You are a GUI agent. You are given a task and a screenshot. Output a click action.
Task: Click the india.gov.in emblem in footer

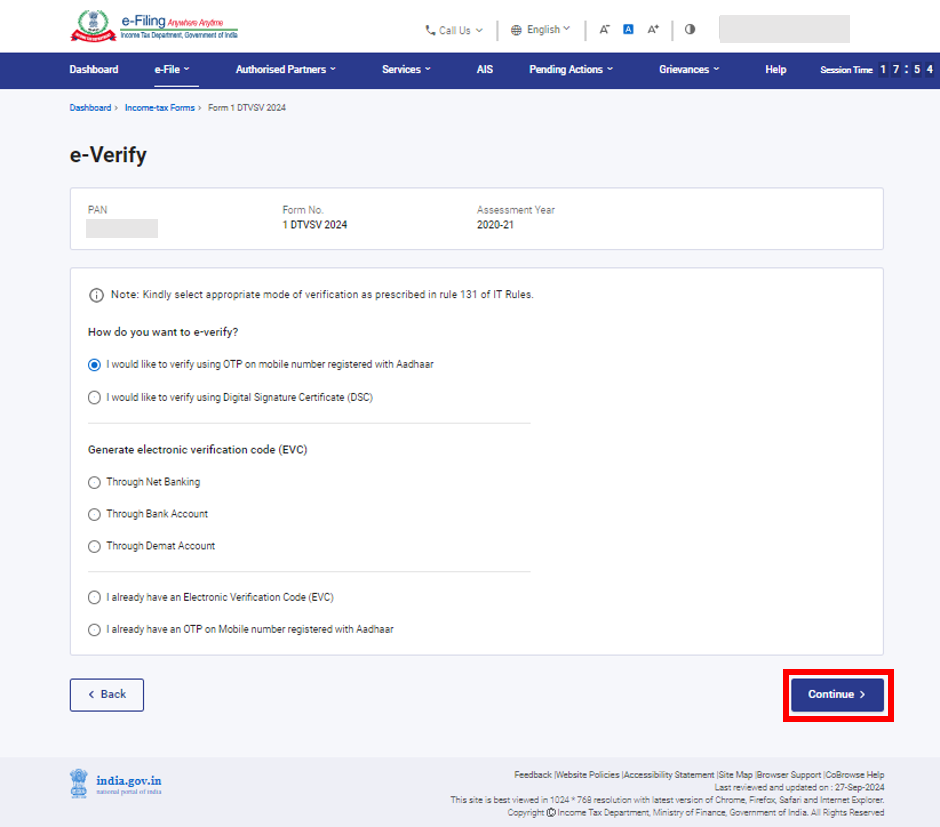pyautogui.click(x=79, y=784)
